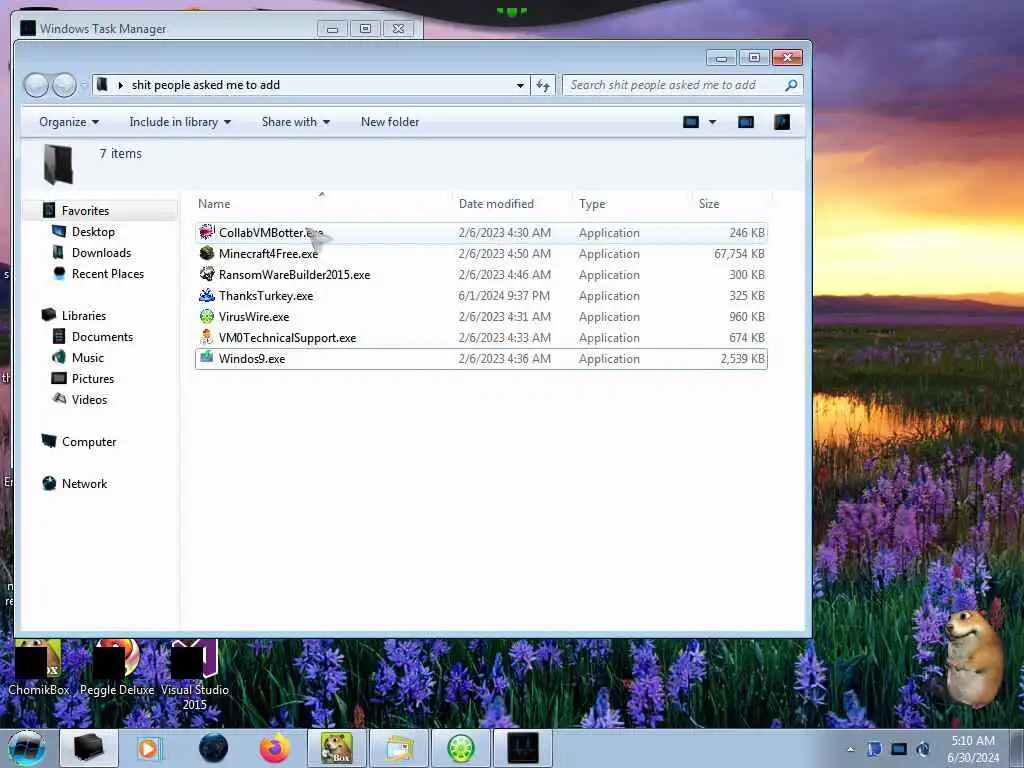This screenshot has width=1024, height=768.
Task: Open Documents library in navigation pane
Action: click(x=102, y=337)
